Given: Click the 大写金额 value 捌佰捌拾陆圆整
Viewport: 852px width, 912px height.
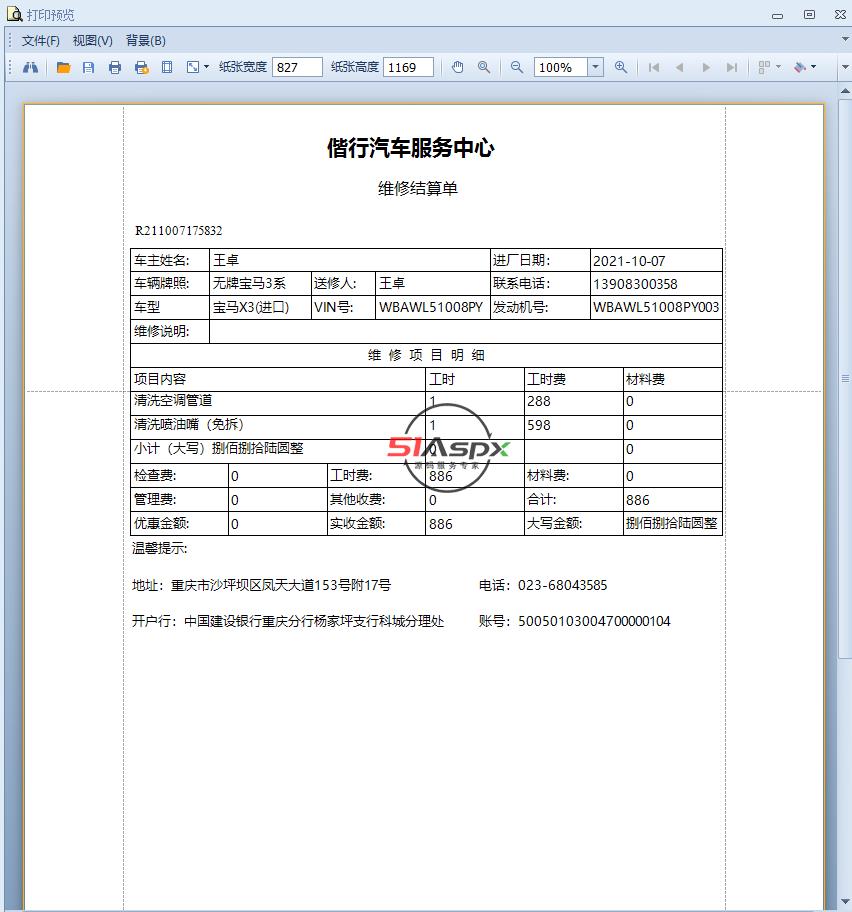Looking at the screenshot, I should [x=672, y=523].
